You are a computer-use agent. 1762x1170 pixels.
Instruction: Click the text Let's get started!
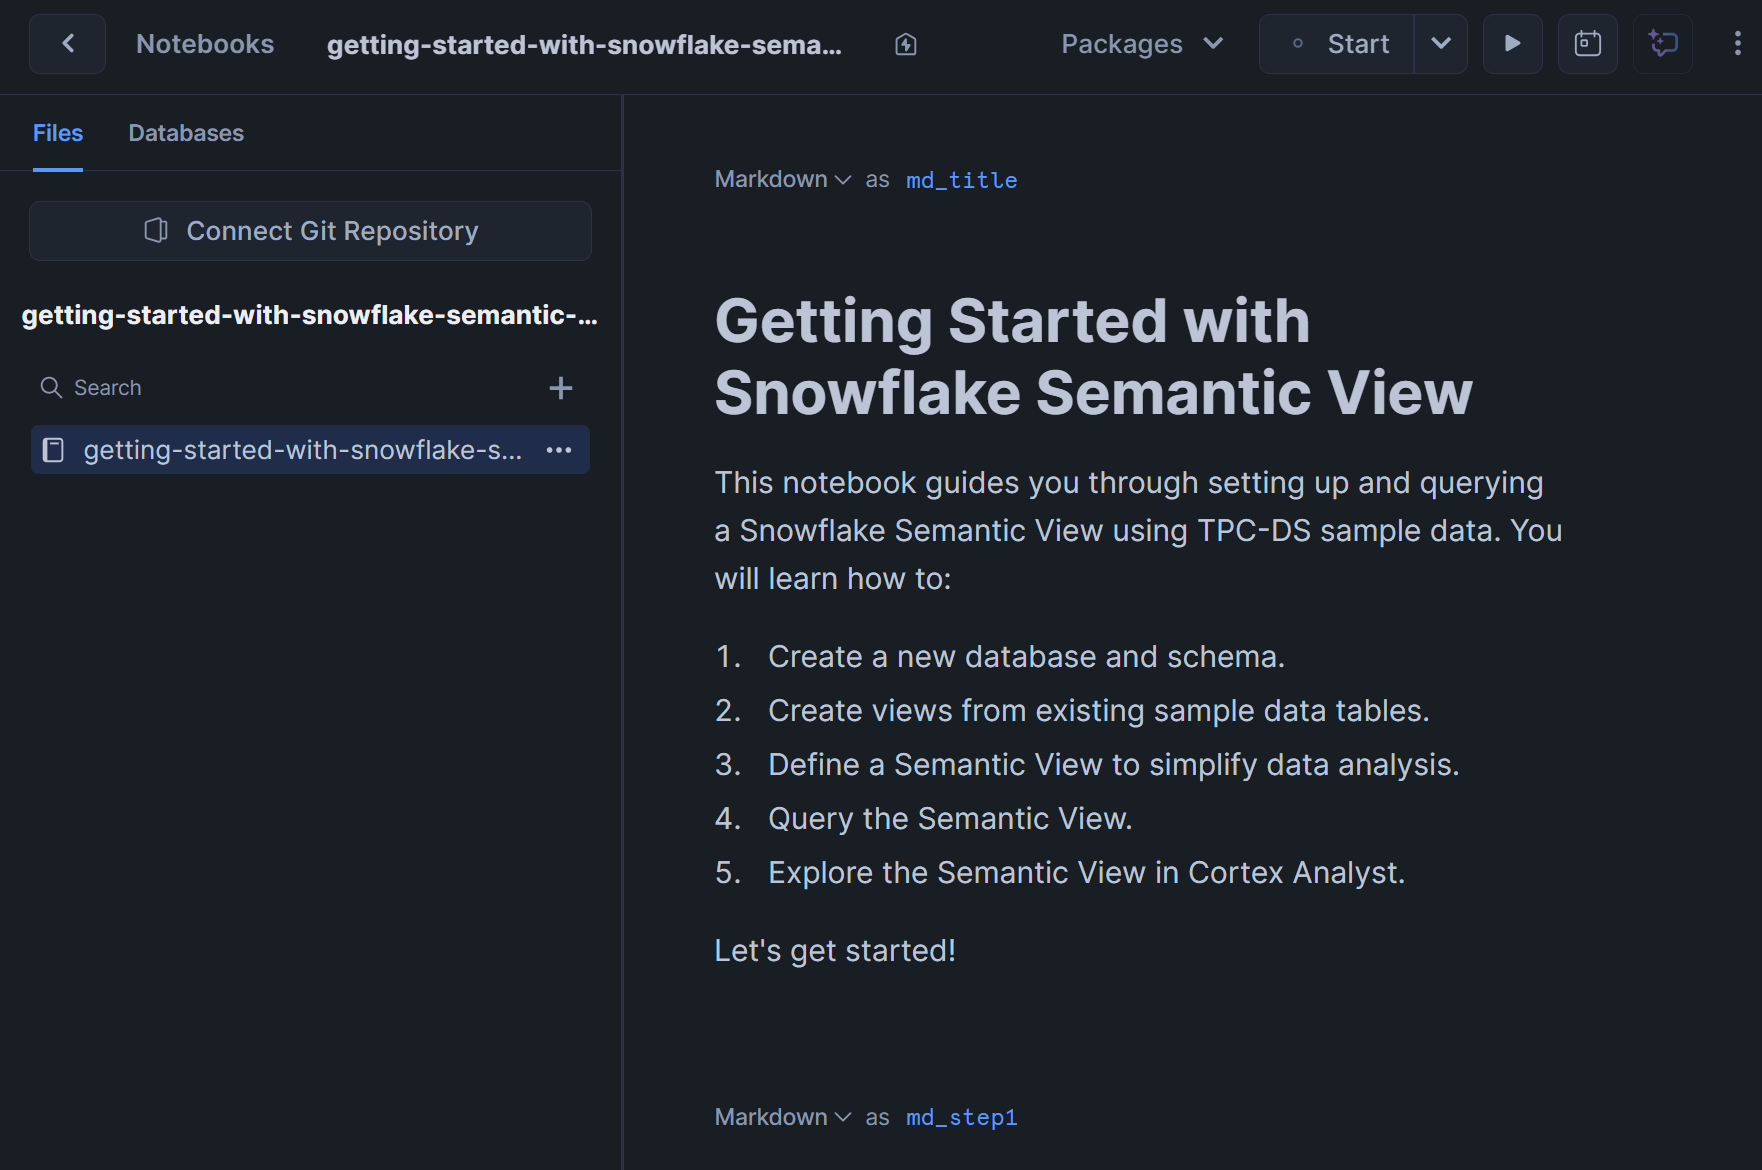pos(835,951)
